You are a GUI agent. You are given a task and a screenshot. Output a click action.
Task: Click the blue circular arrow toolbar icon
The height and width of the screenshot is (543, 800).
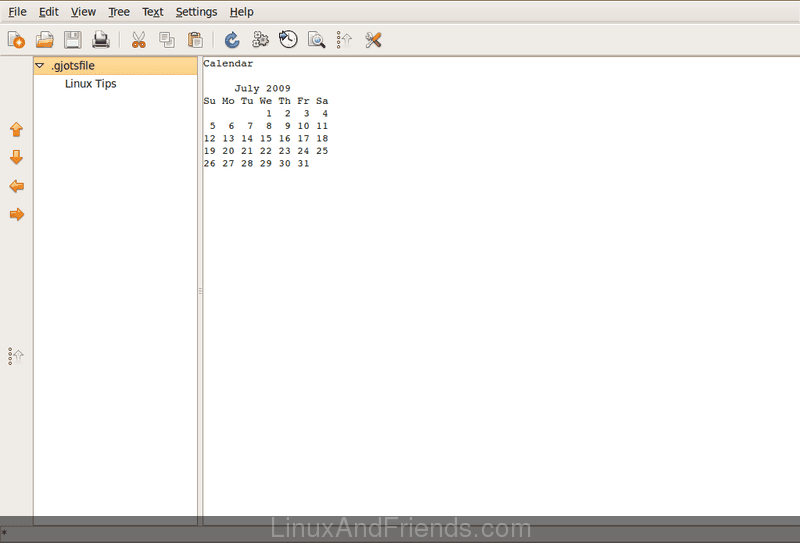tap(232, 40)
